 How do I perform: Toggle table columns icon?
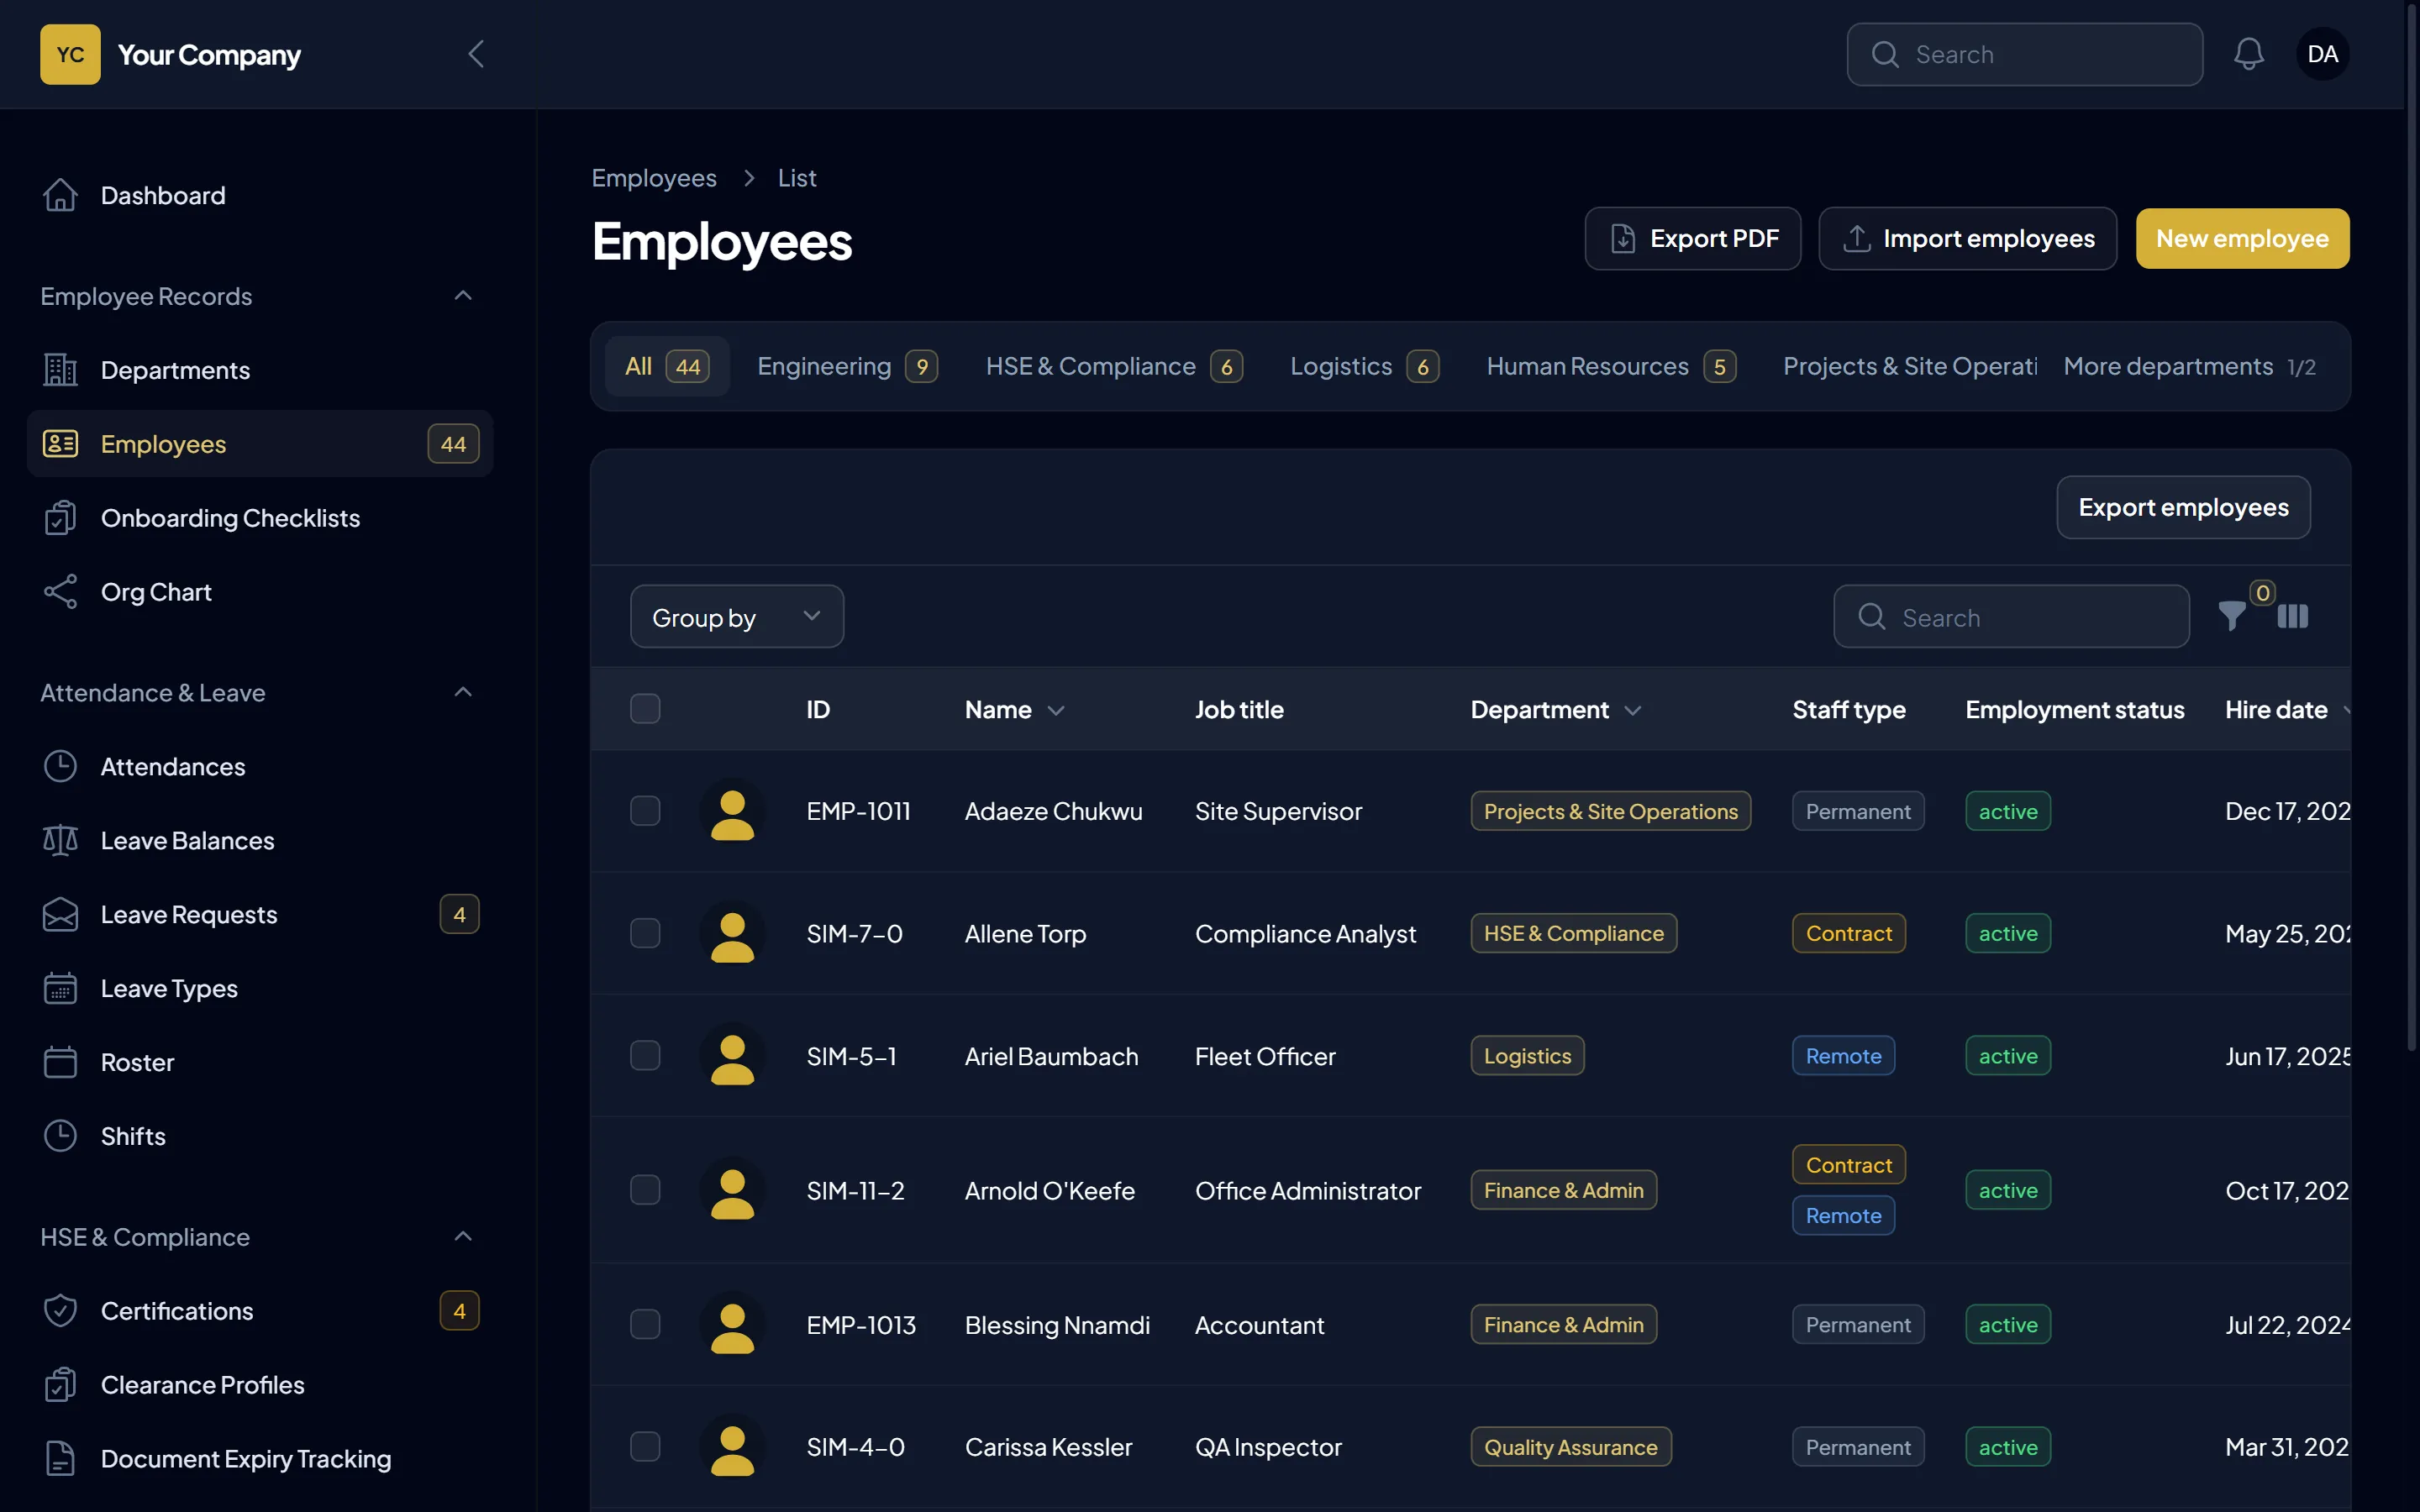(x=2293, y=616)
